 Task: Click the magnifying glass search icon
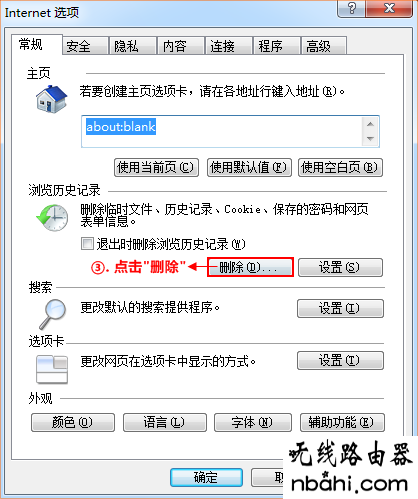[x=53, y=314]
